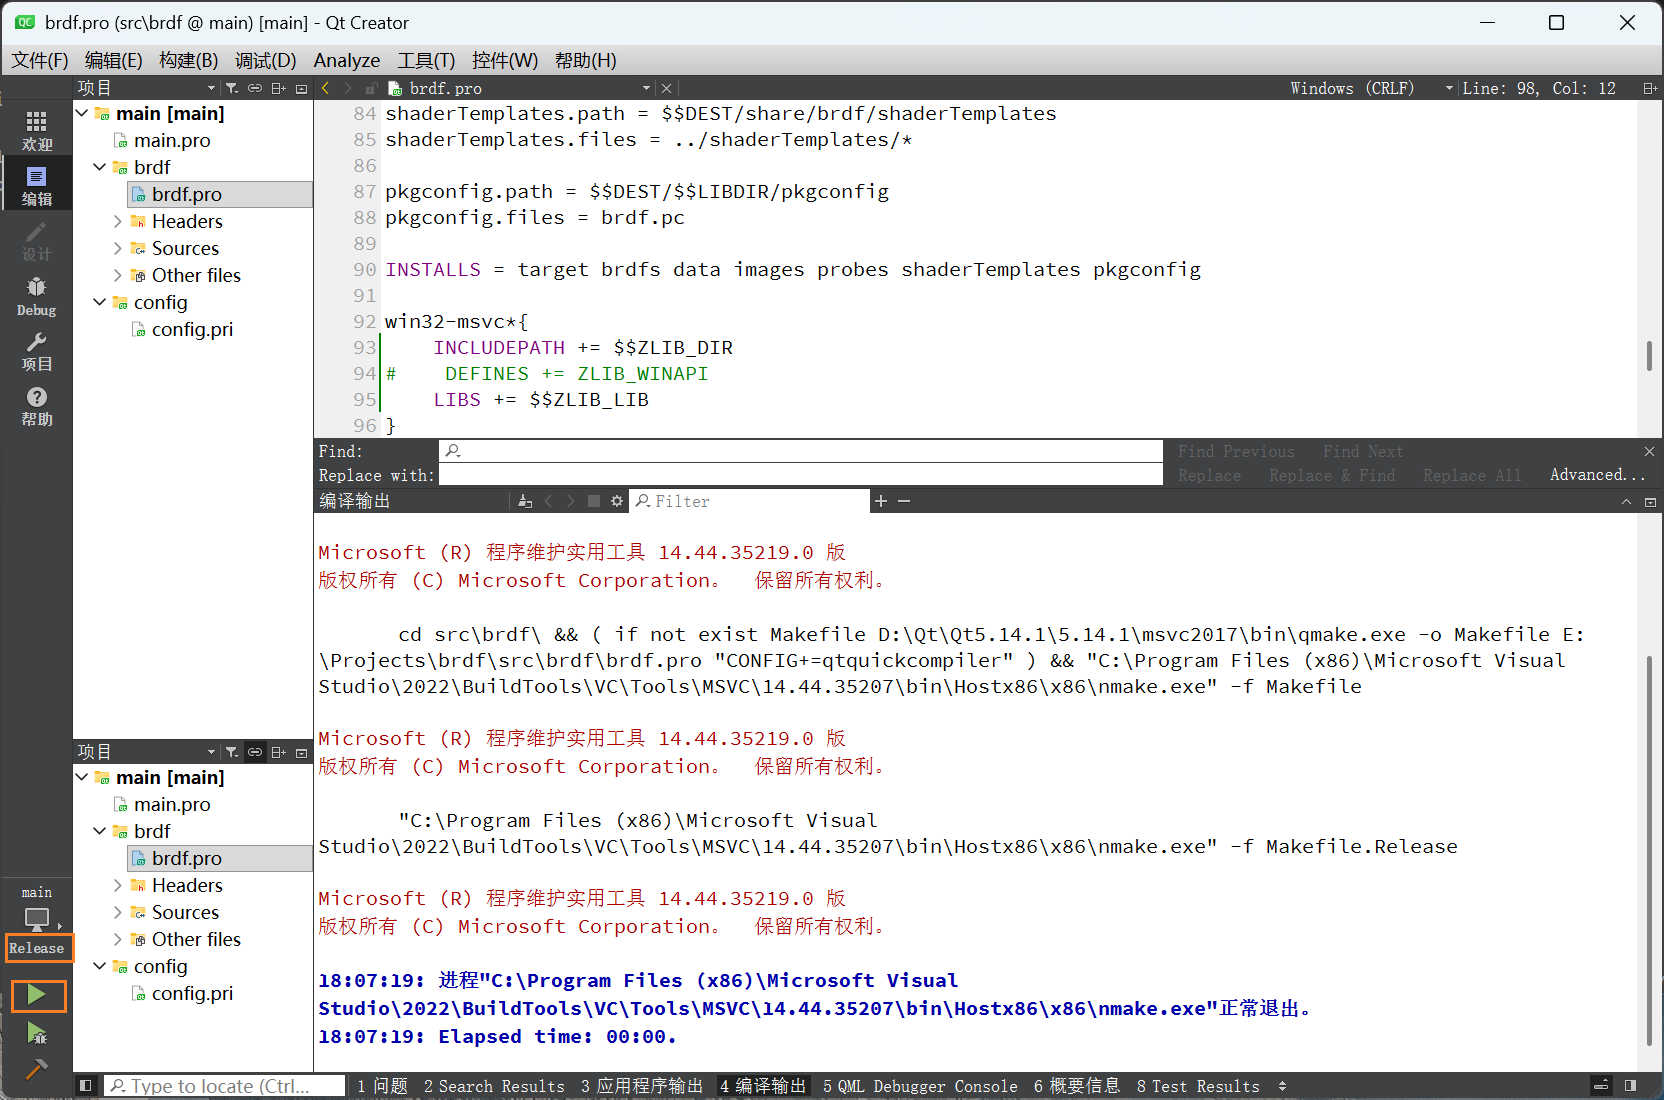Open compile output settings gear icon
This screenshot has height=1100, width=1664.
[617, 501]
